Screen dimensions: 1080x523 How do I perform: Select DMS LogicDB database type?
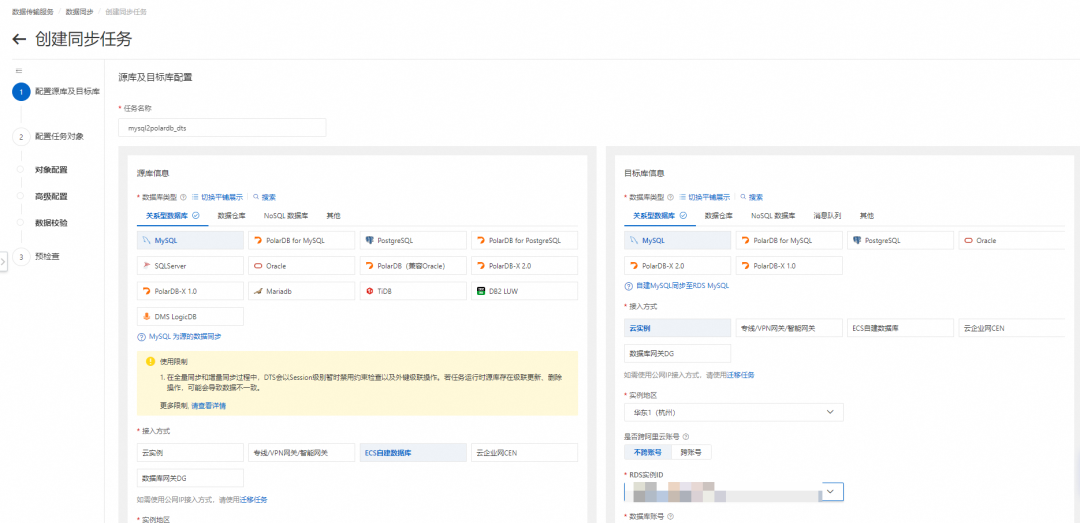[x=191, y=316]
